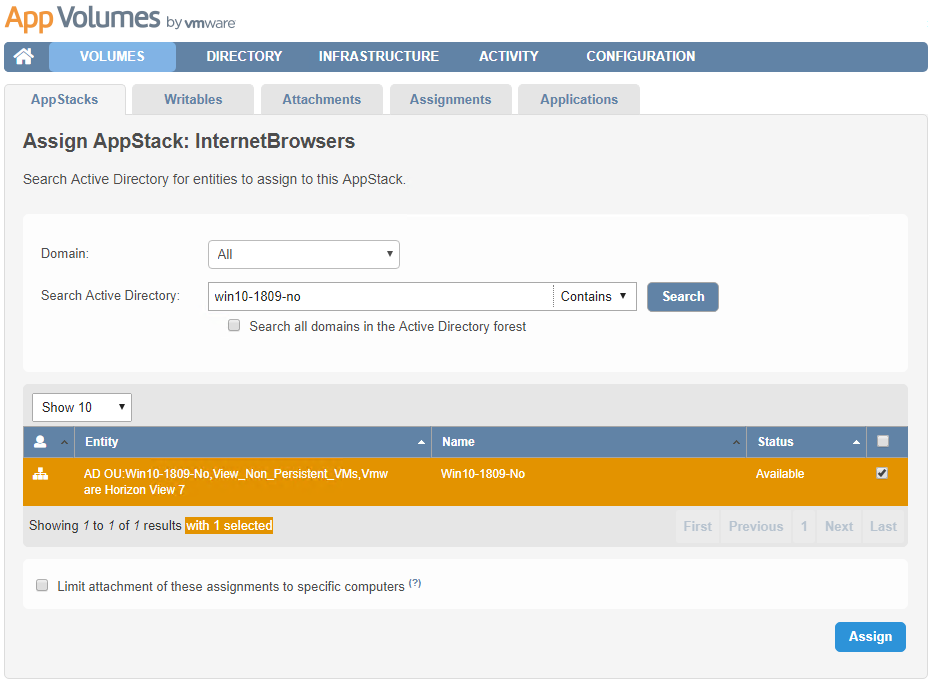Open the Contains filter dropdown
932x683 pixels.
594,296
